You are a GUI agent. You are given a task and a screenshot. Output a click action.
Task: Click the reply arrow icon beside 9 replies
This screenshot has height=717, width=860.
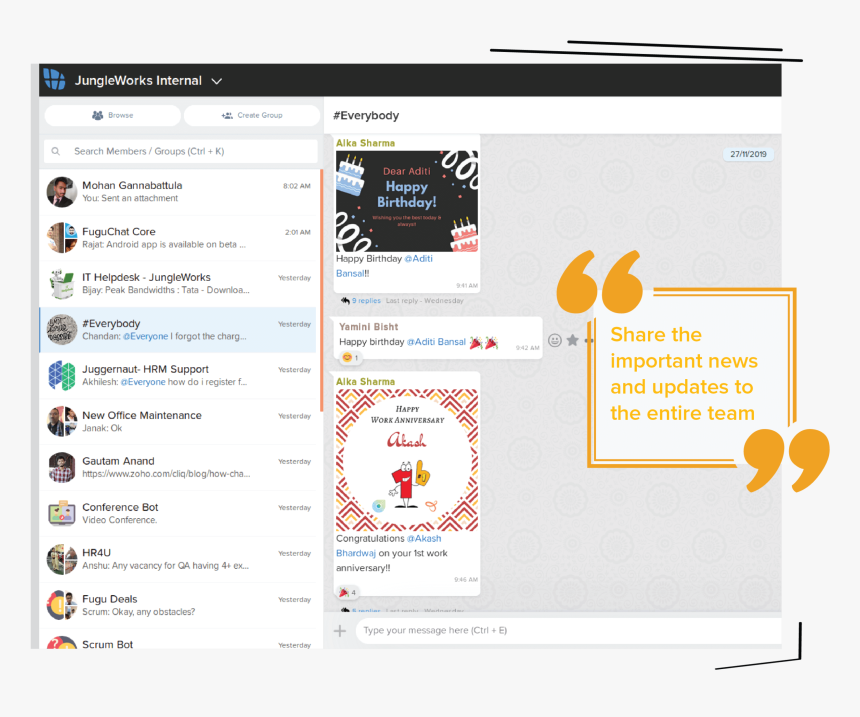pos(345,301)
